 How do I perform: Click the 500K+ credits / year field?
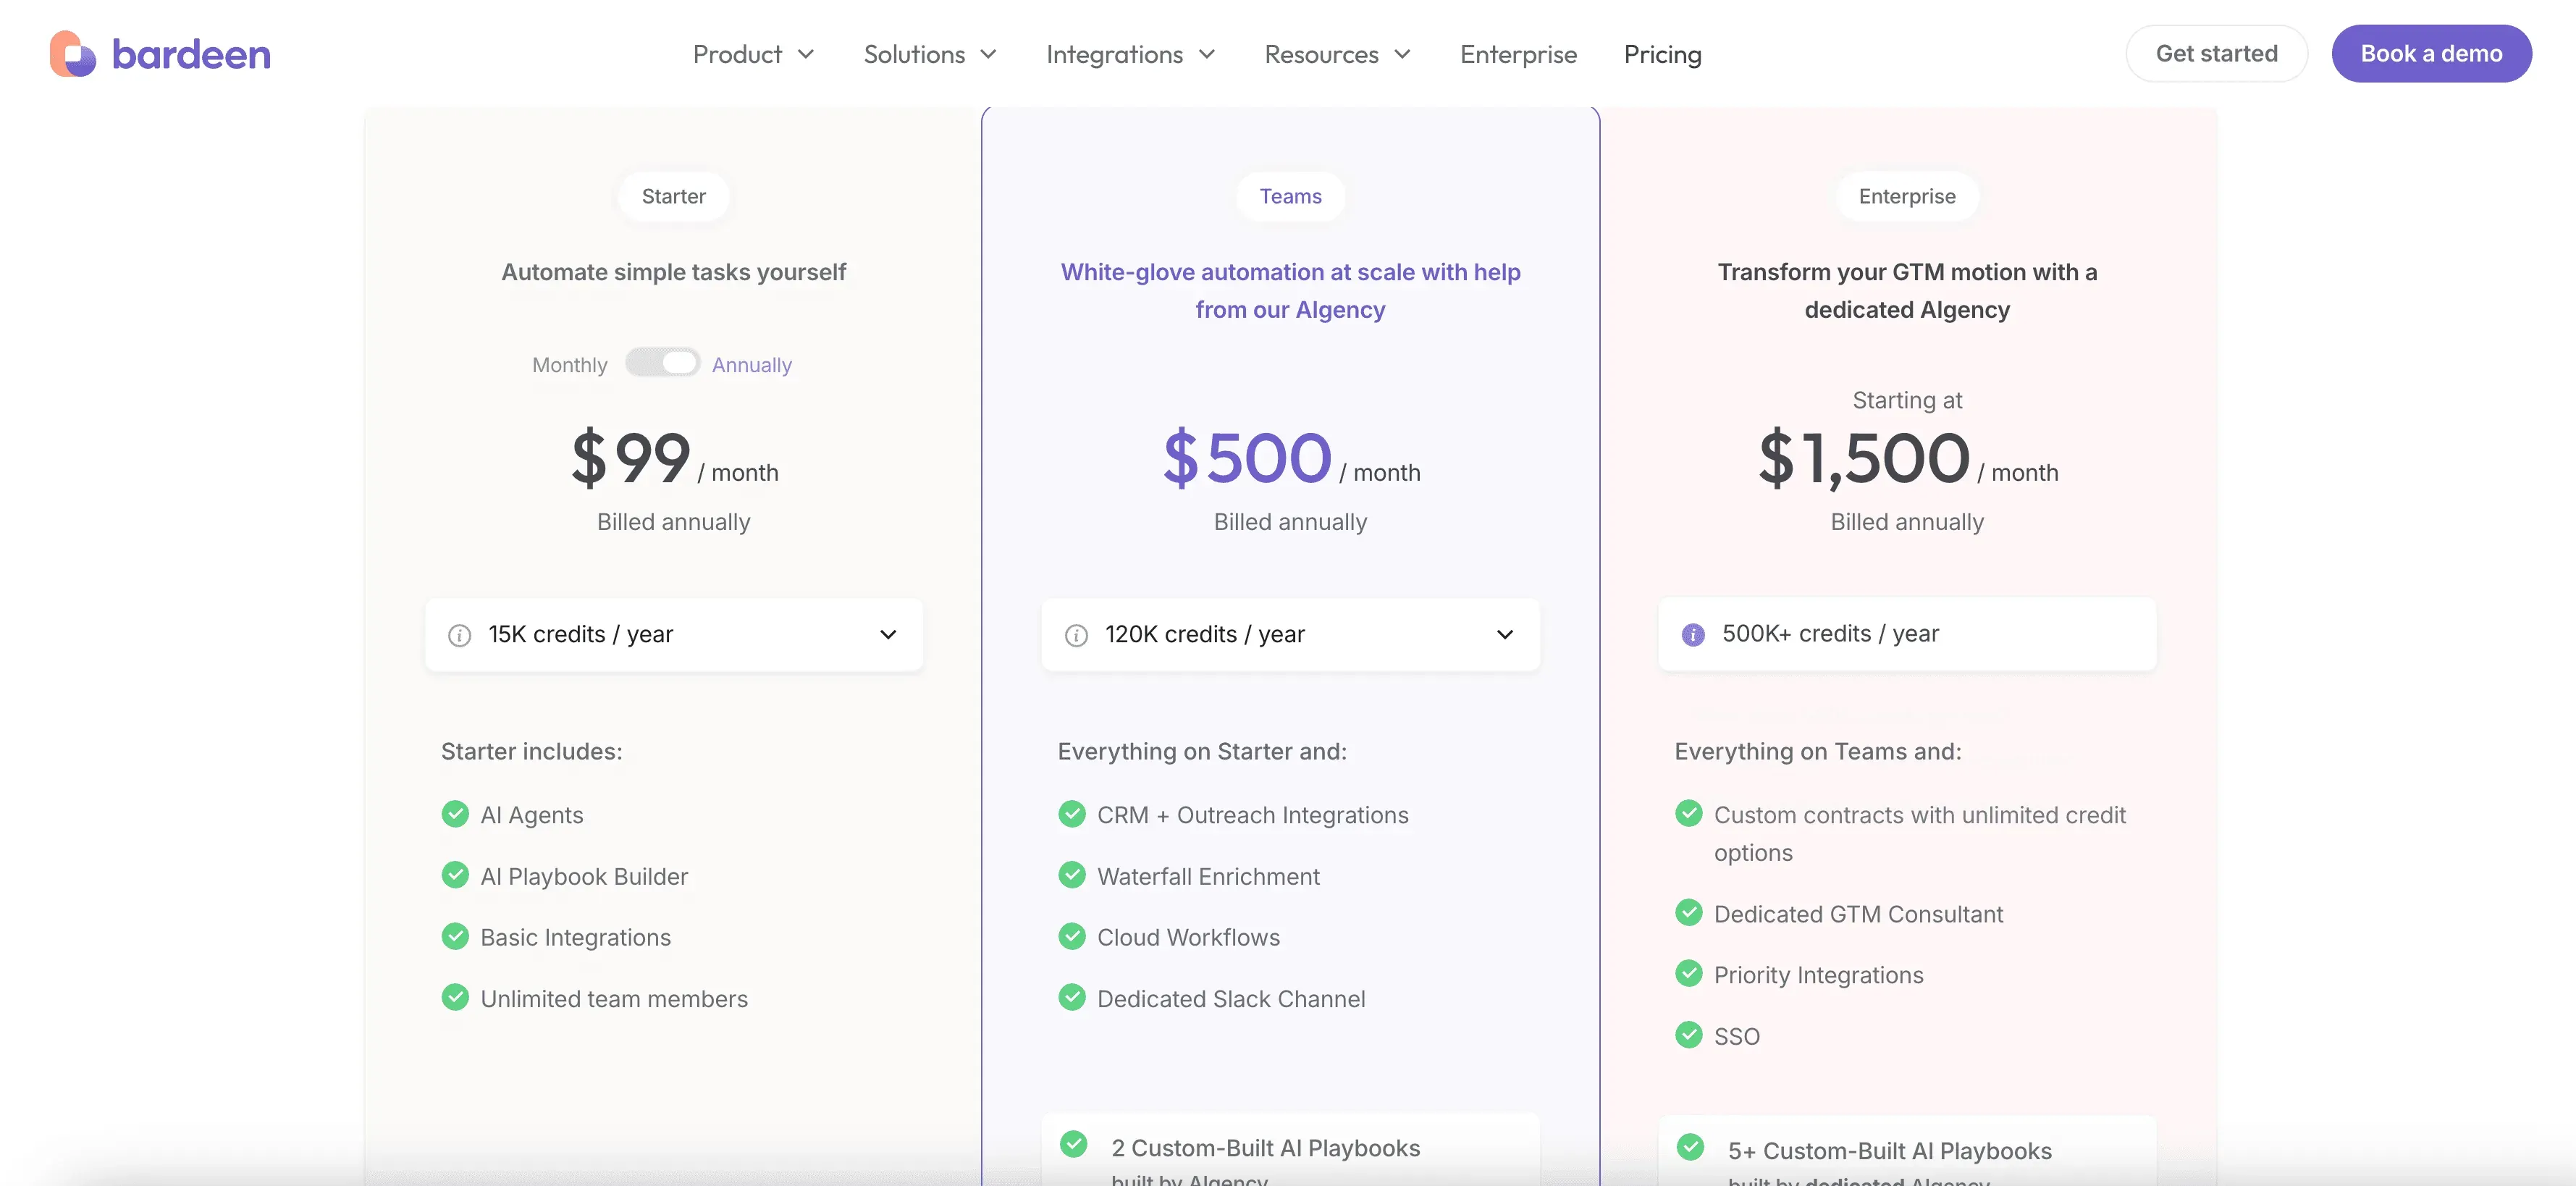[1907, 634]
